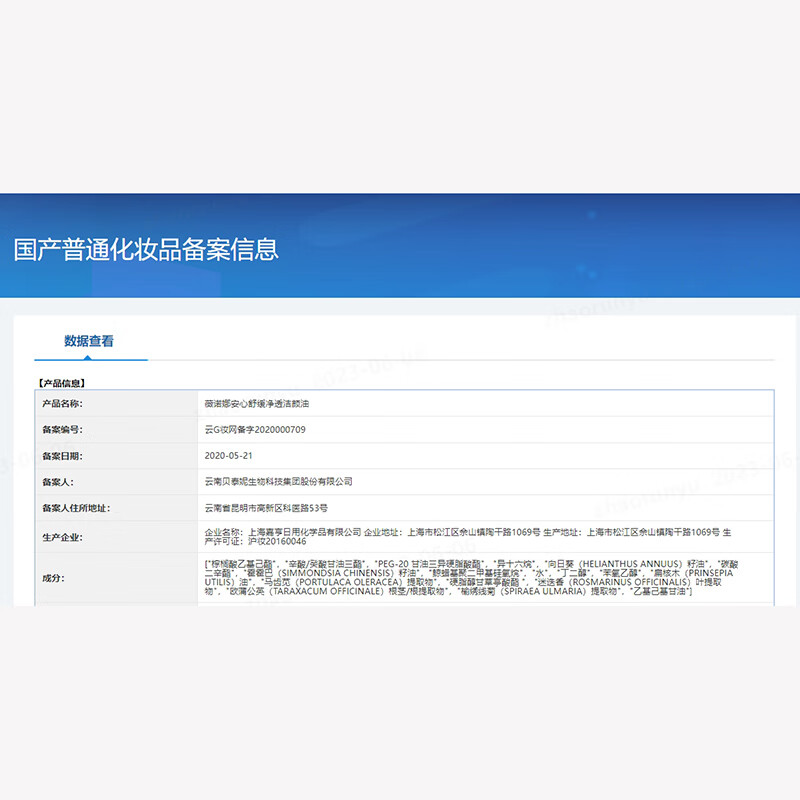Click the 生产企业 row label
This screenshot has width=800, height=800.
(62, 537)
